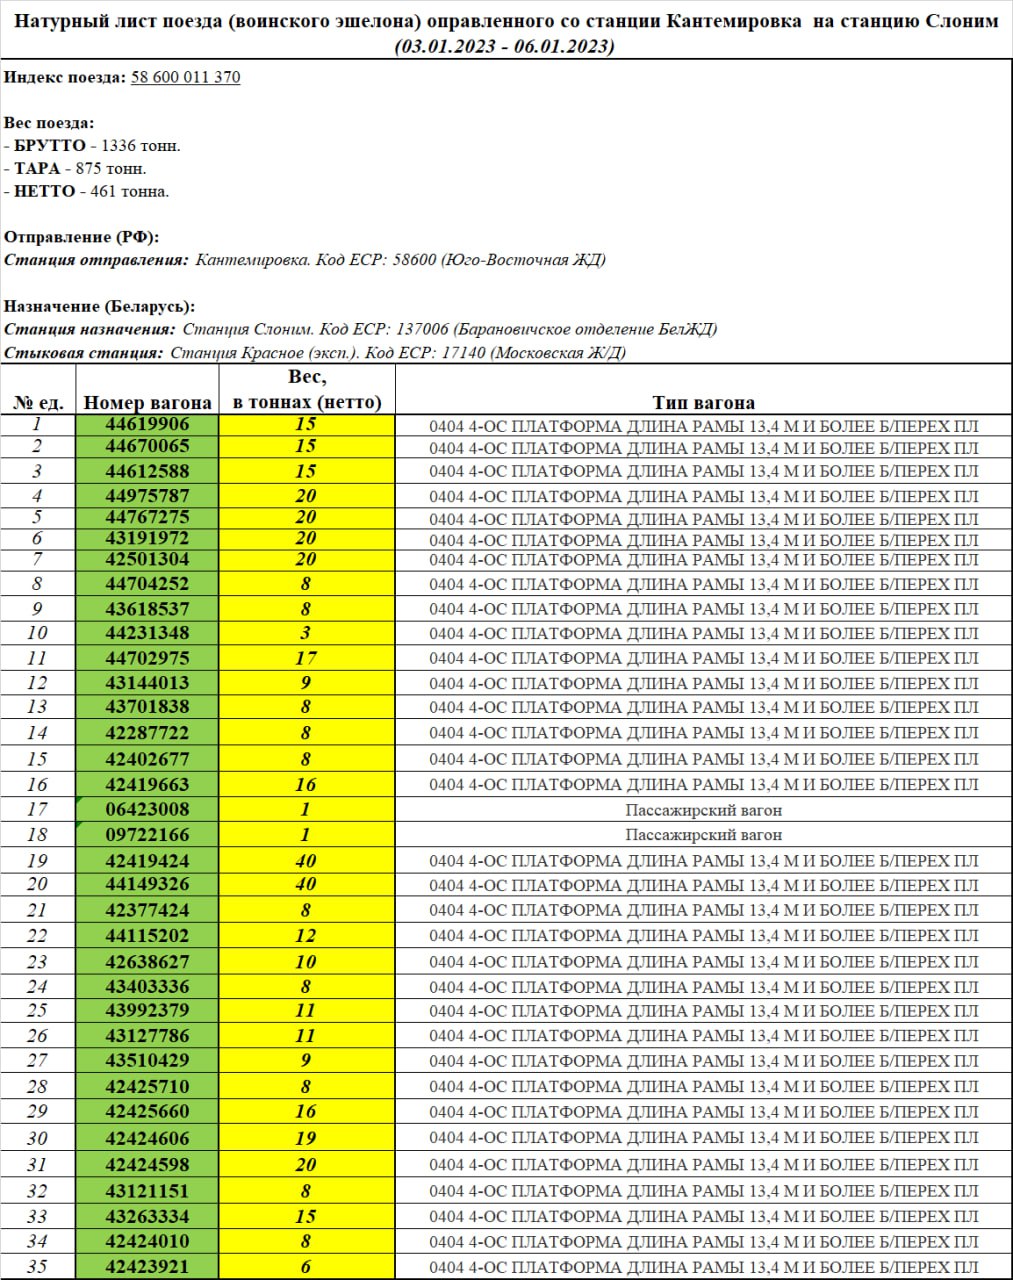Click the "БРУТТО - 1336 тонн" line
The image size is (1013, 1280).
click(x=95, y=146)
